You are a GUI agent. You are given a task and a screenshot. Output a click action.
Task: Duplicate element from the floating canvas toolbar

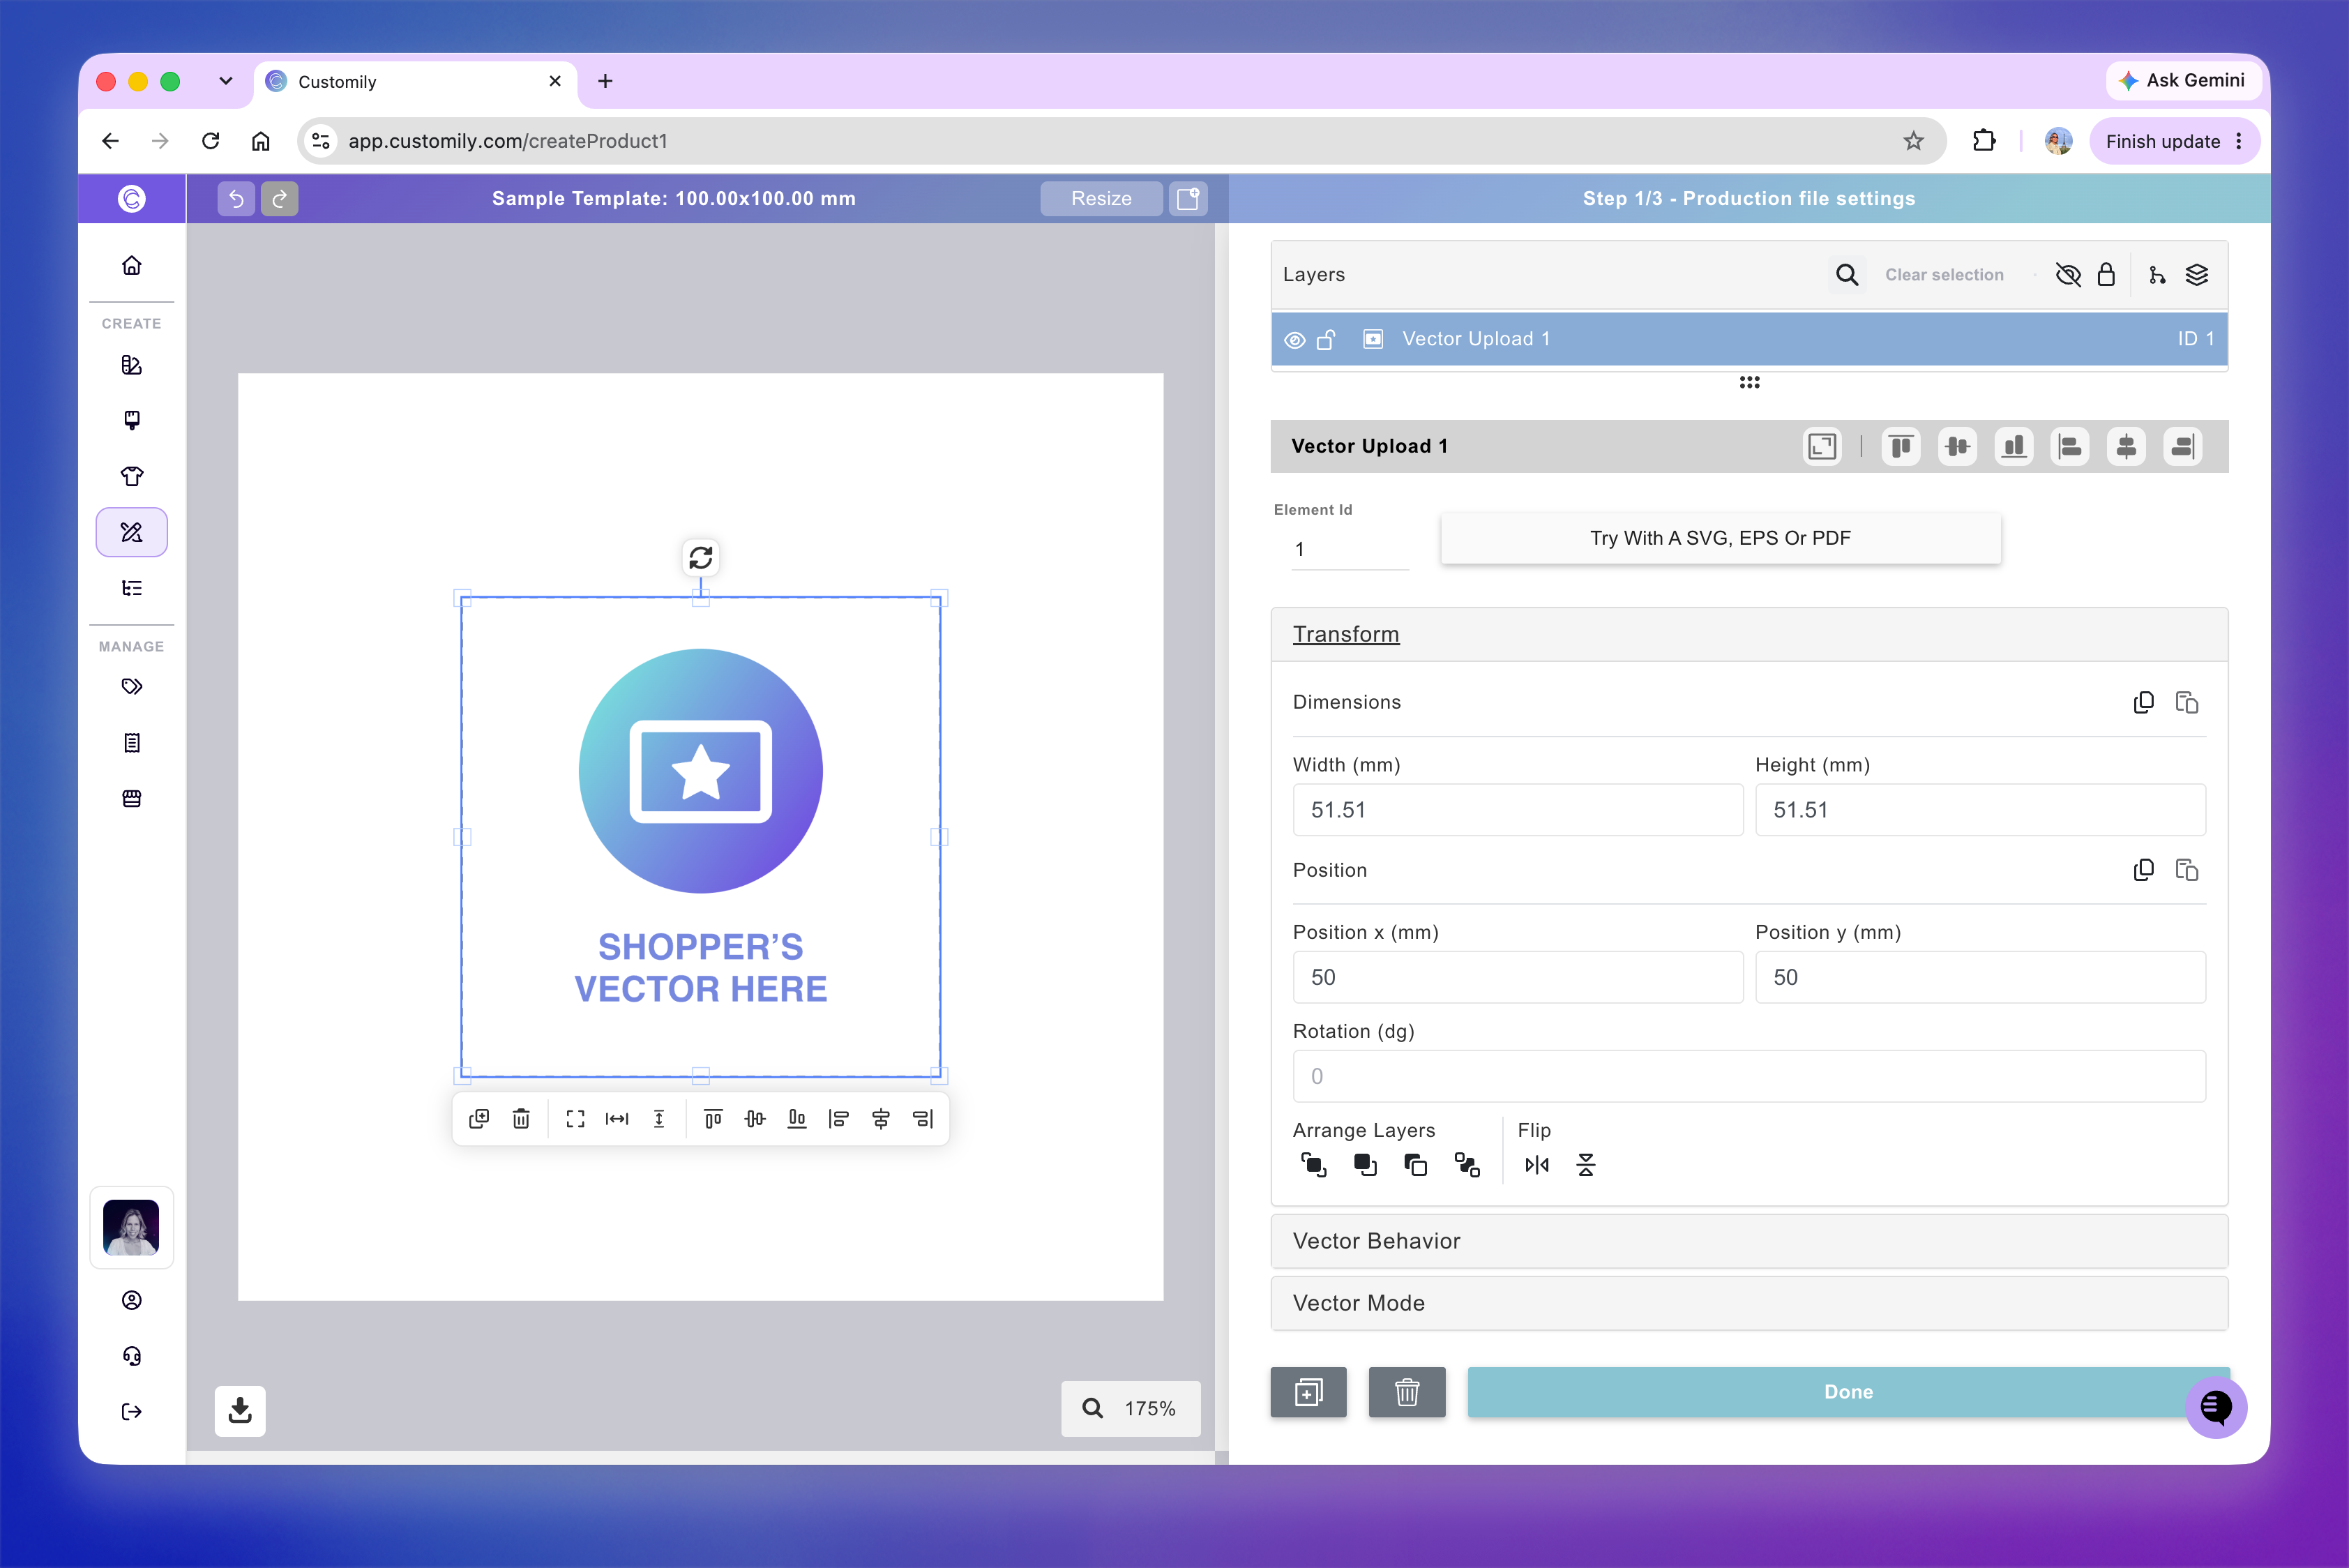[479, 1118]
